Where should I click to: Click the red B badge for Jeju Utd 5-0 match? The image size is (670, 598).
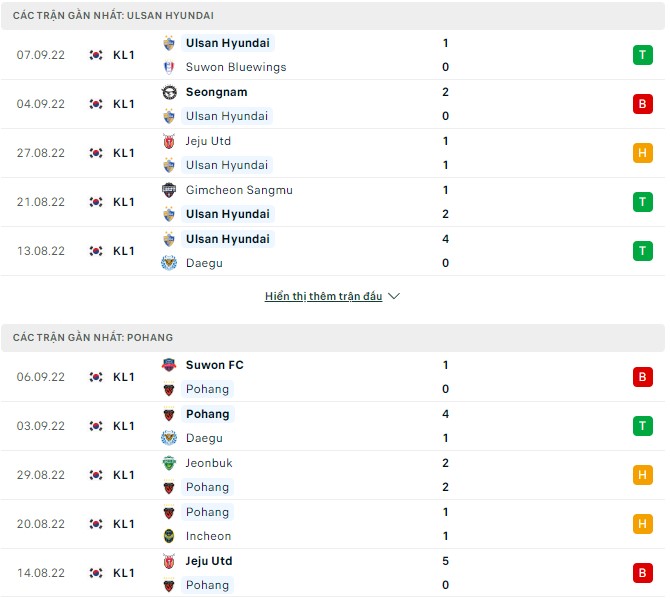coord(642,573)
